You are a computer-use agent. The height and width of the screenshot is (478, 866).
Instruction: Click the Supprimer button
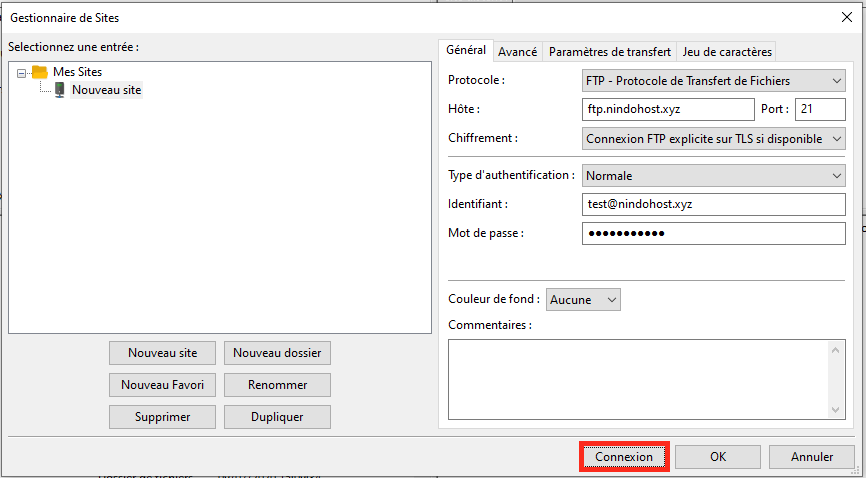click(162, 417)
